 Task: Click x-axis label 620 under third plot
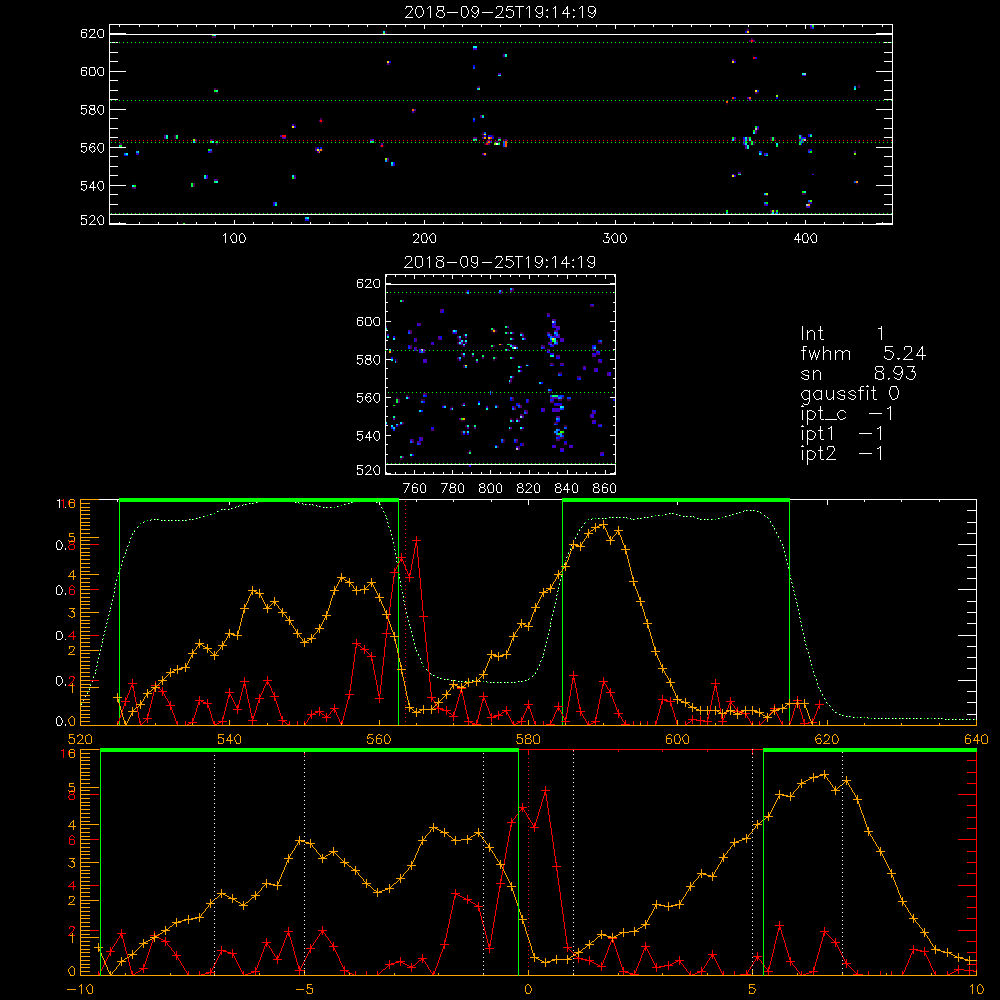[x=827, y=740]
